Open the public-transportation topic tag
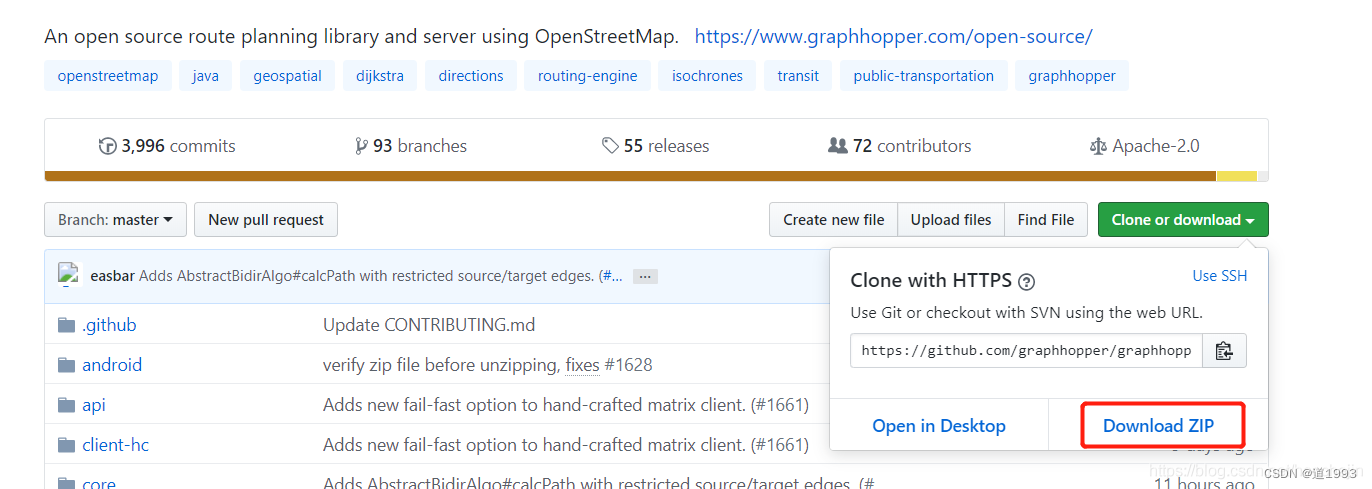This screenshot has height=489, width=1372. coord(924,76)
